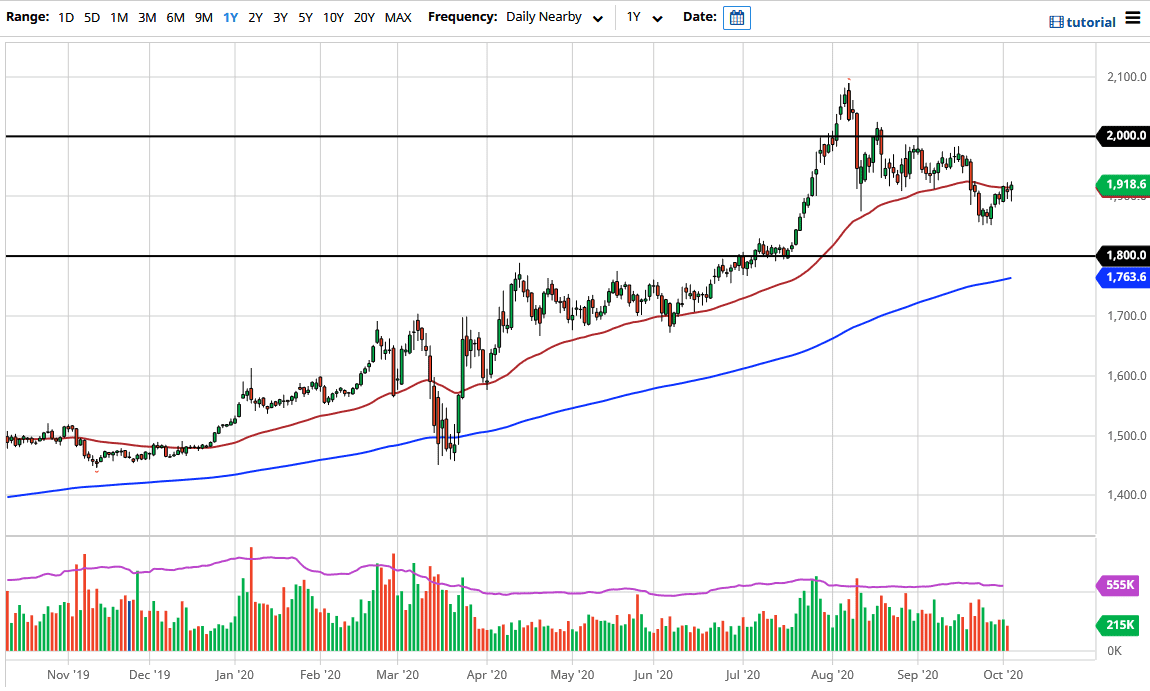Select the 3Y range

coord(280,18)
